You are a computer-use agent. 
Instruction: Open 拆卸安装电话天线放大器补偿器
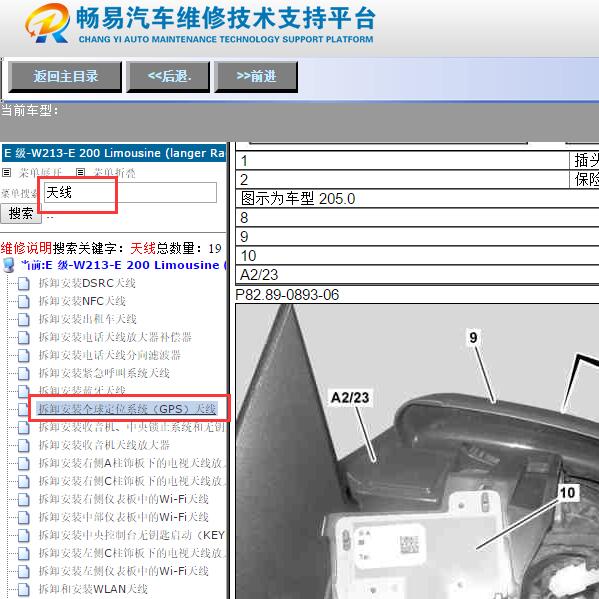[x=115, y=337]
